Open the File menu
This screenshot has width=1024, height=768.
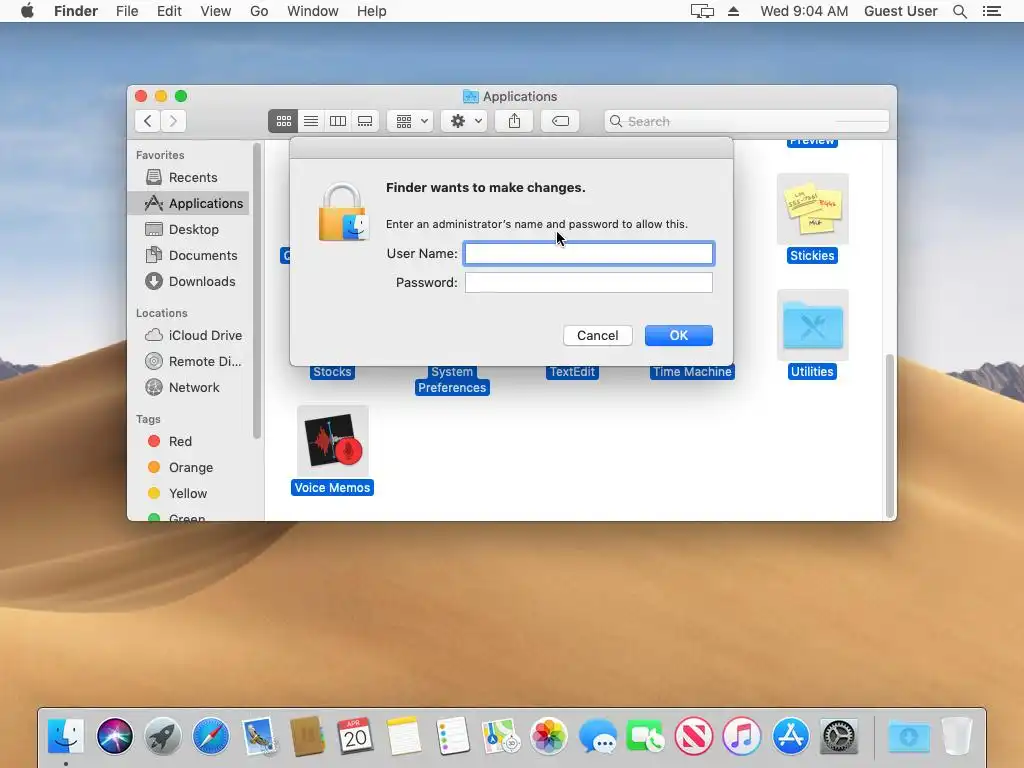[127, 11]
